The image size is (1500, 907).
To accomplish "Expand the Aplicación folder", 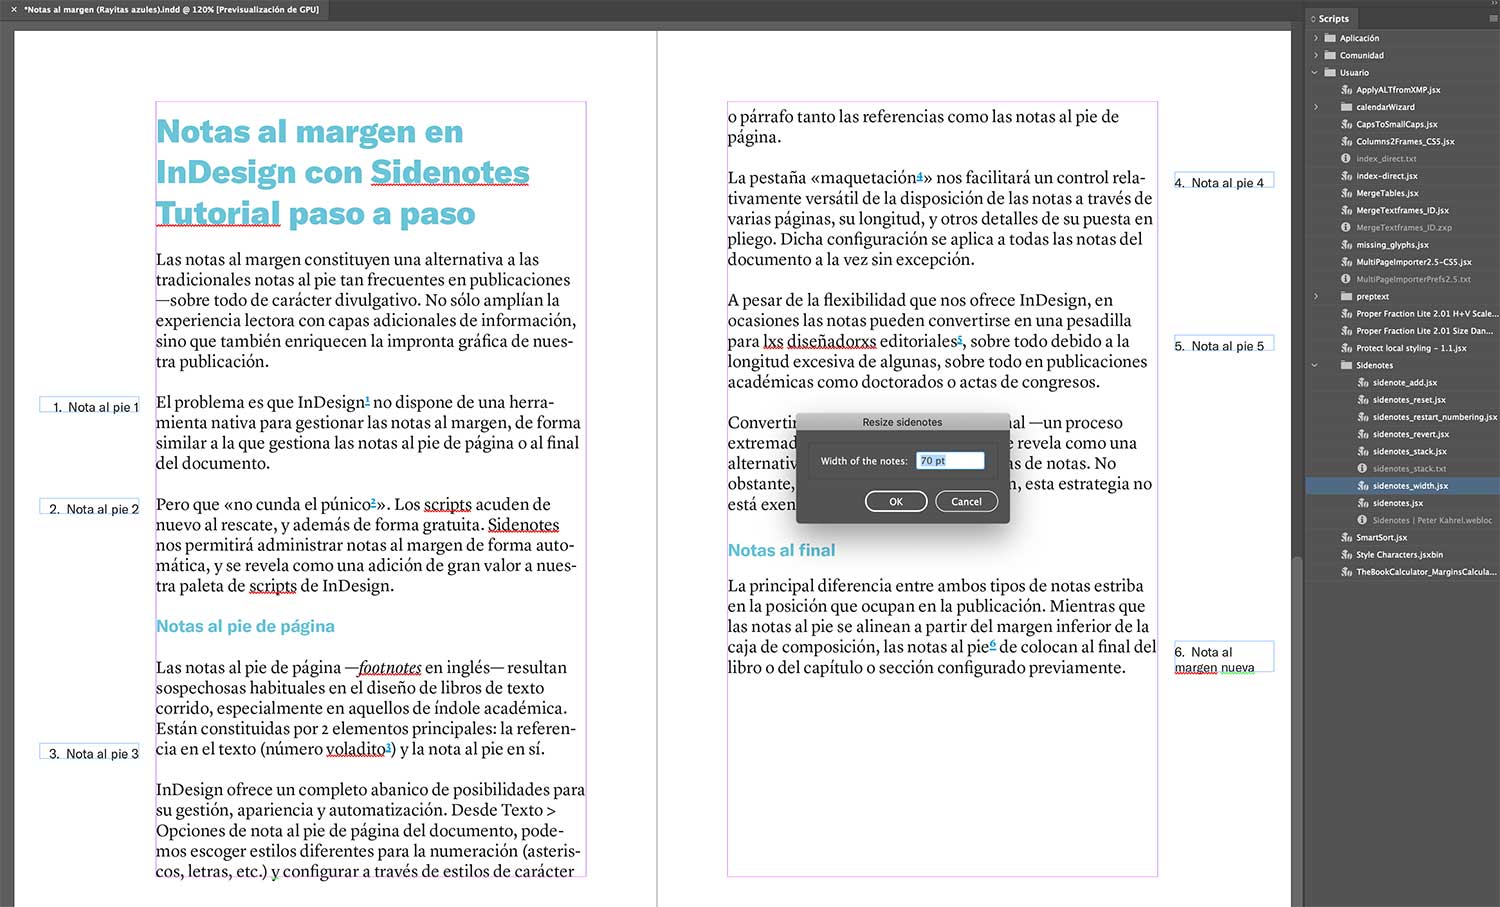I will click(x=1316, y=38).
